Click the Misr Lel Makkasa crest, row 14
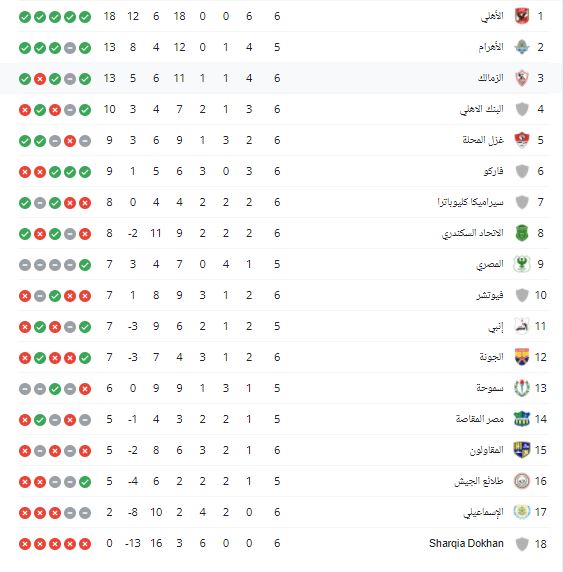This screenshot has width=563, height=572. pos(522,419)
